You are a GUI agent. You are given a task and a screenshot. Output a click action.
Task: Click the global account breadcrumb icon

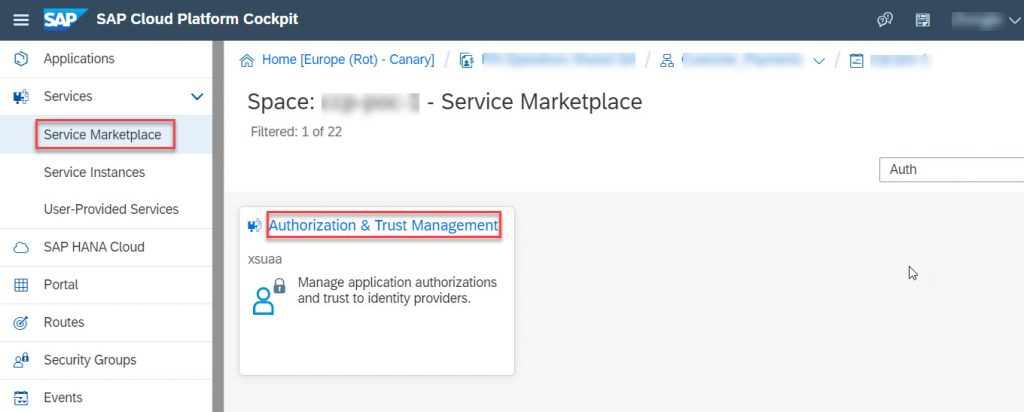point(466,61)
